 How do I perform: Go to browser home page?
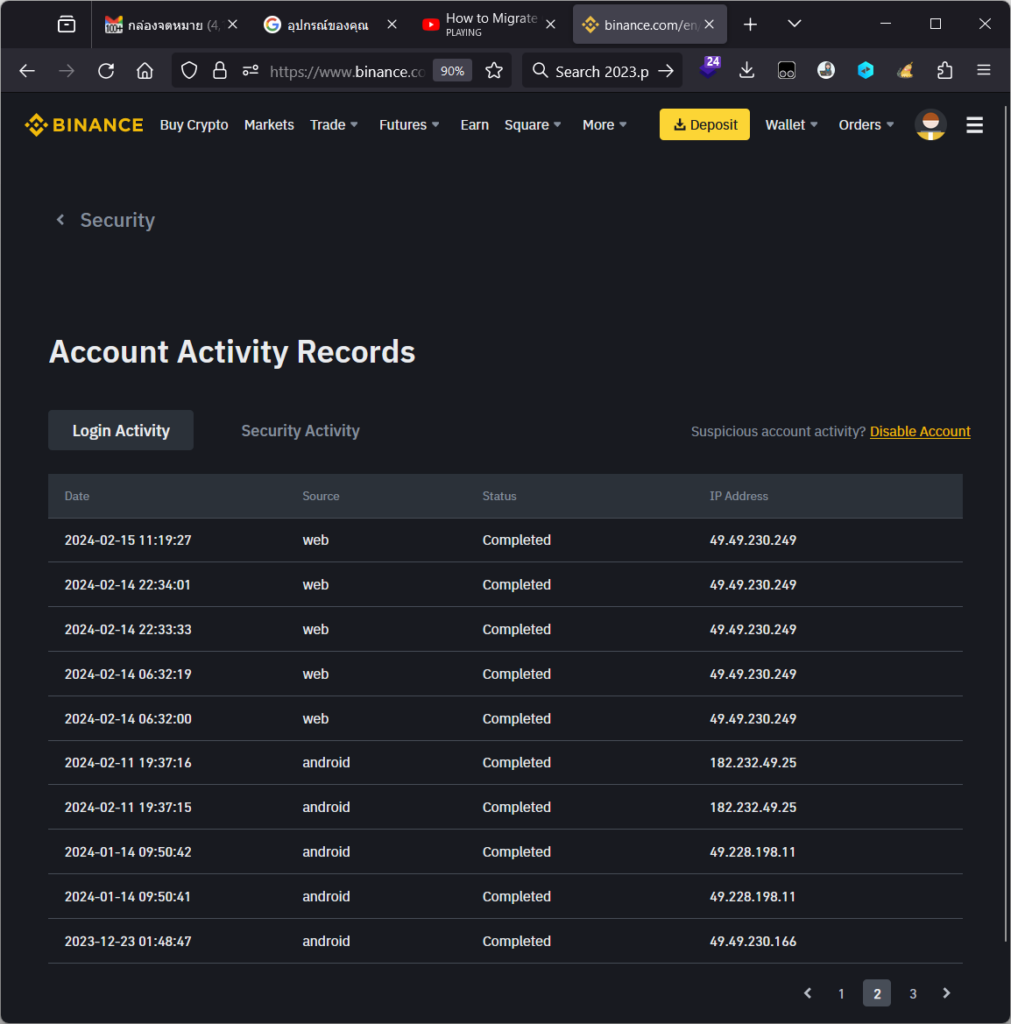pyautogui.click(x=145, y=71)
